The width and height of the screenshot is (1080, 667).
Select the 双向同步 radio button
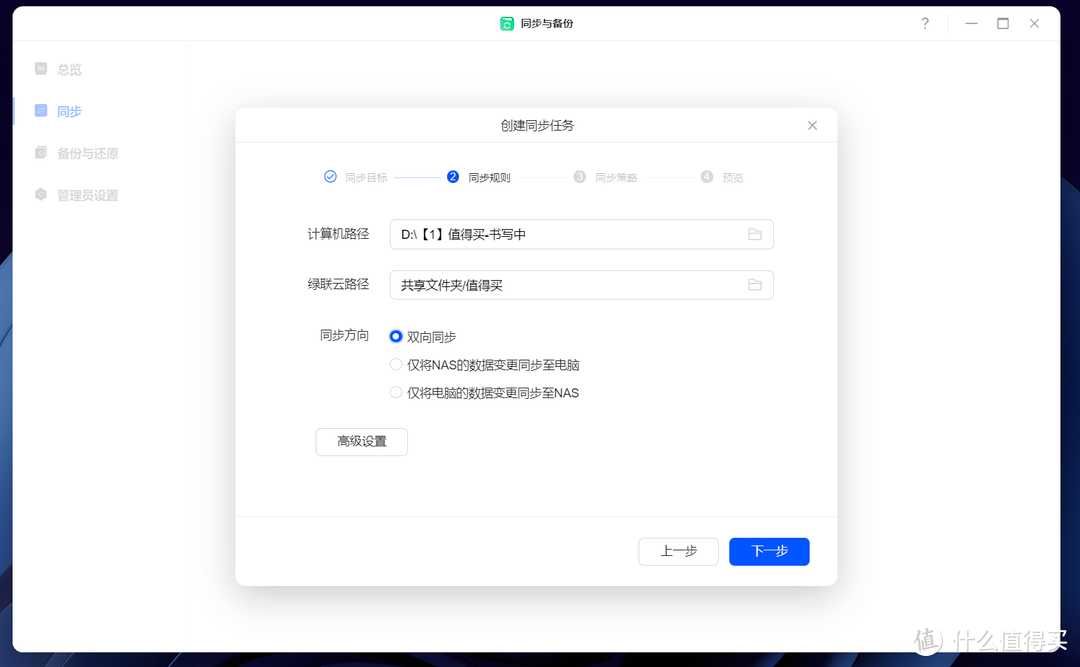click(x=396, y=336)
